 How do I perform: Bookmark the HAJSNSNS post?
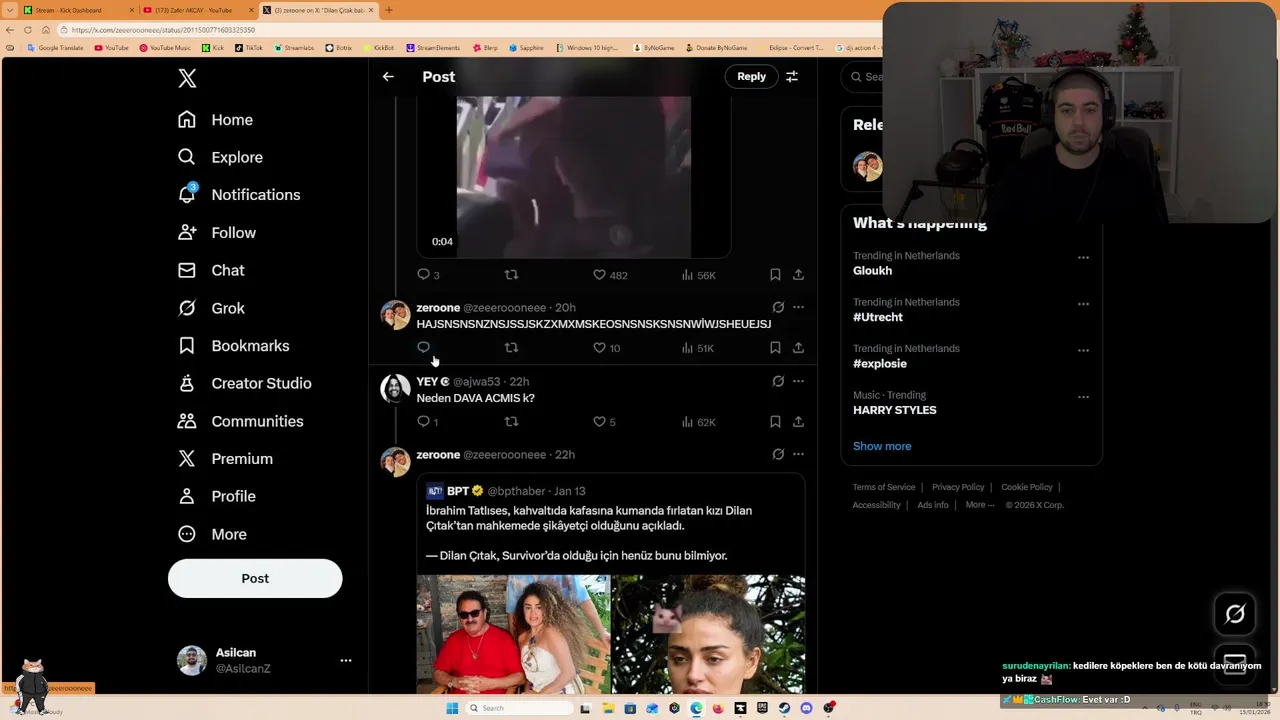coord(775,347)
